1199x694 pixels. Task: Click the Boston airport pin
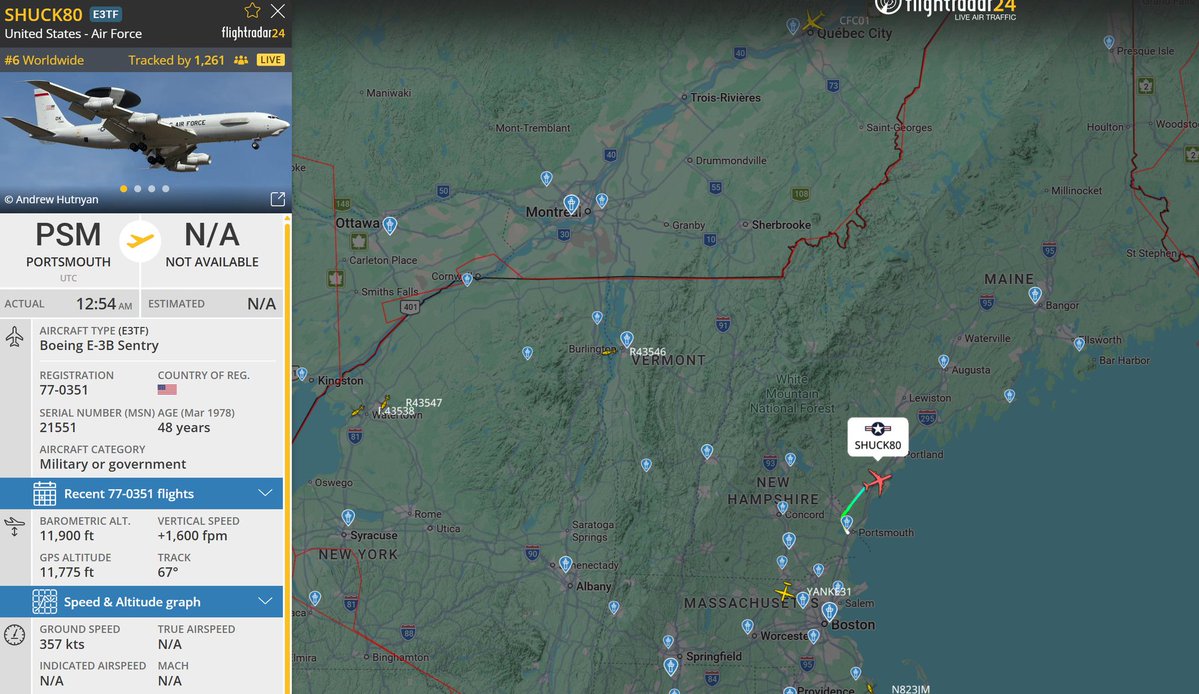pos(829,611)
